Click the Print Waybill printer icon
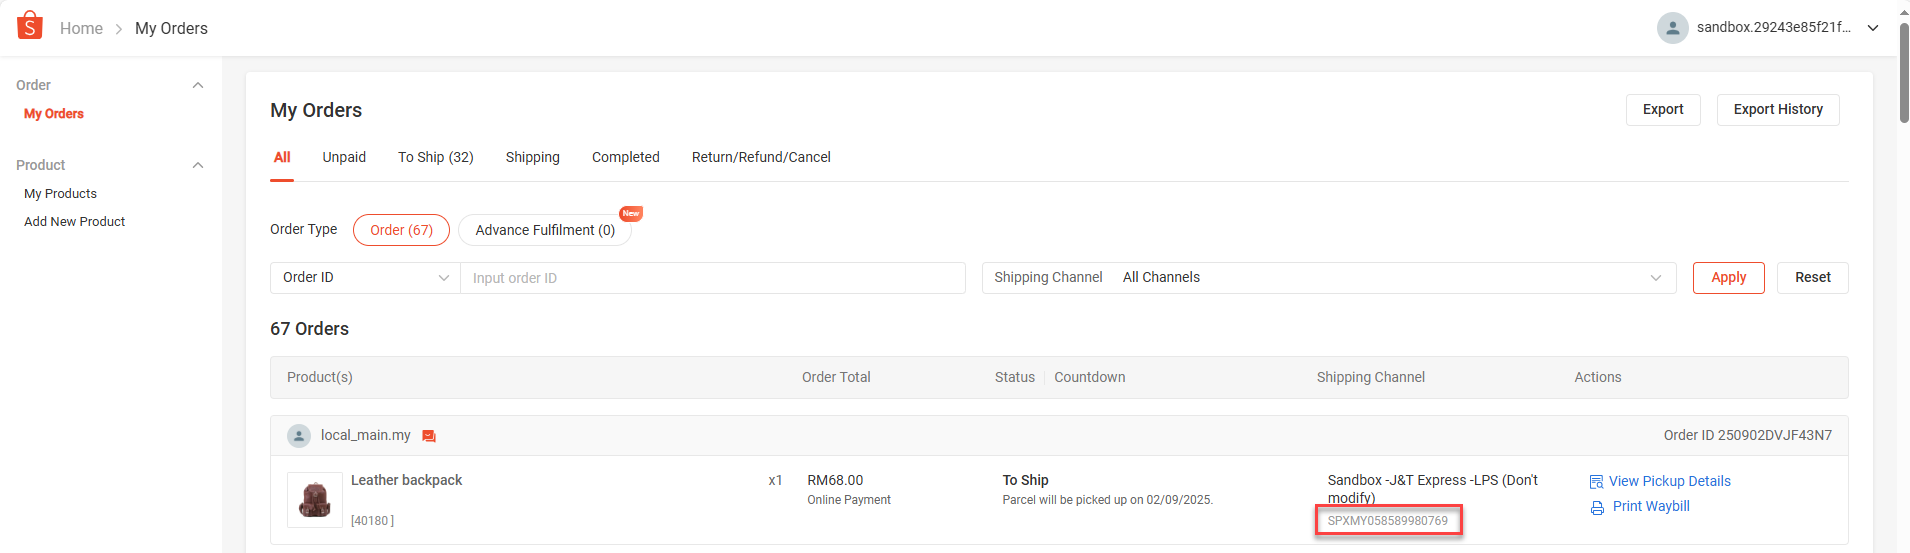Screen dimensions: 1910x553 (x=1597, y=508)
